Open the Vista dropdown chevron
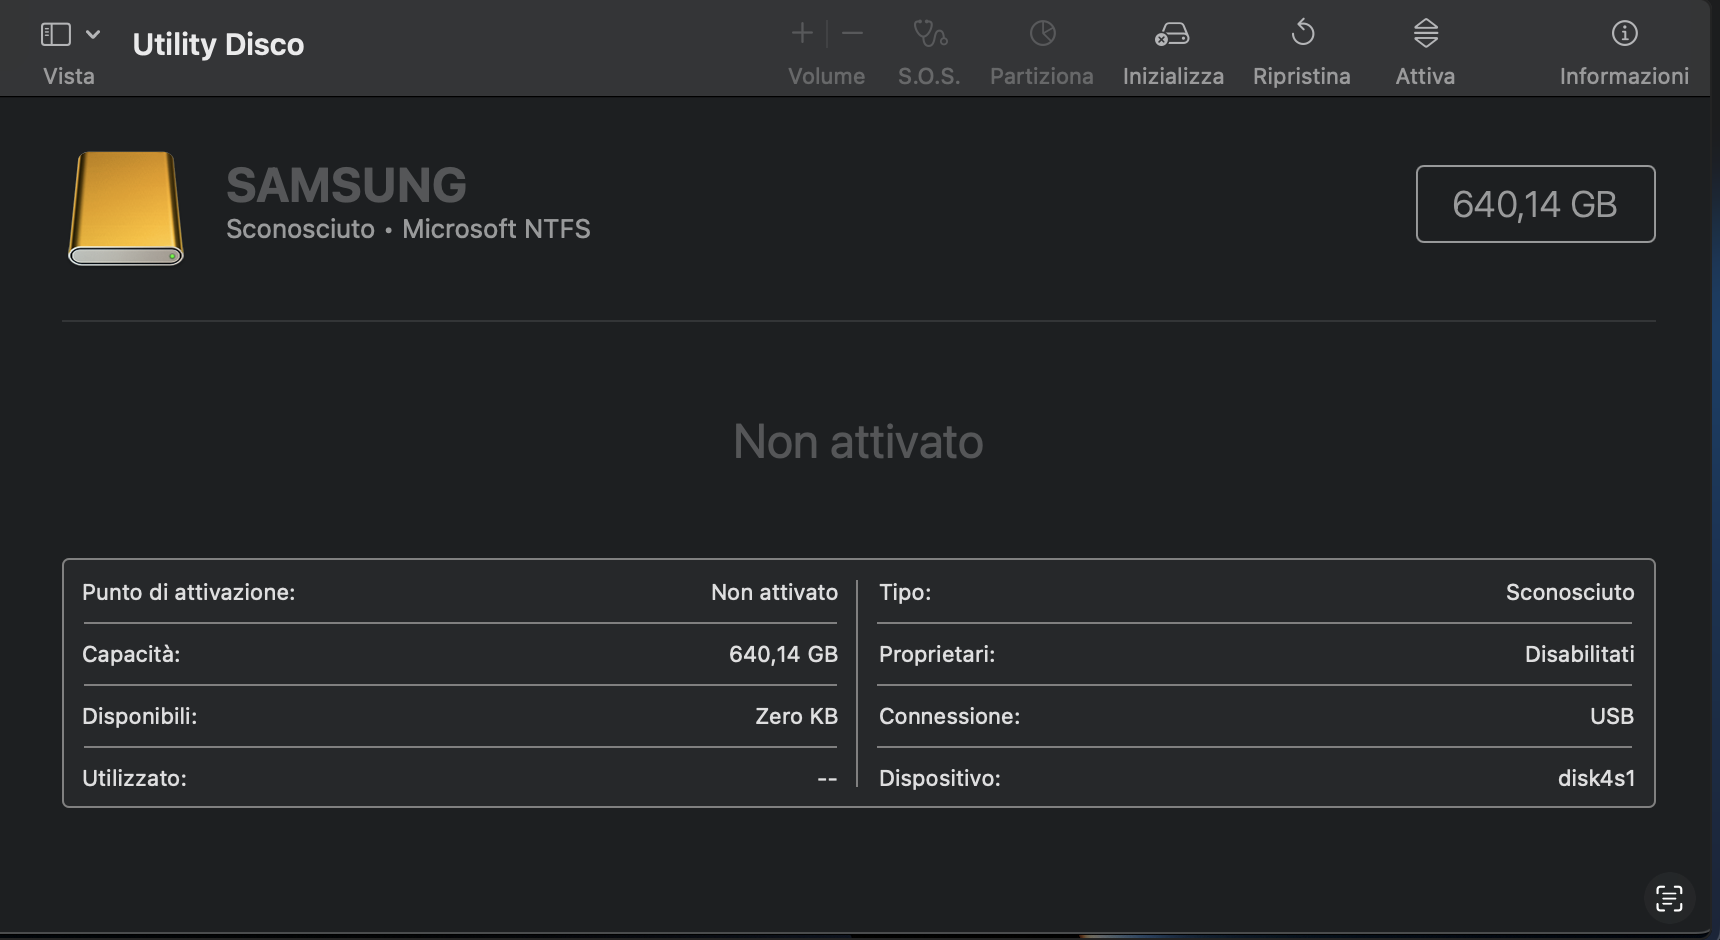This screenshot has height=940, width=1720. tap(93, 34)
